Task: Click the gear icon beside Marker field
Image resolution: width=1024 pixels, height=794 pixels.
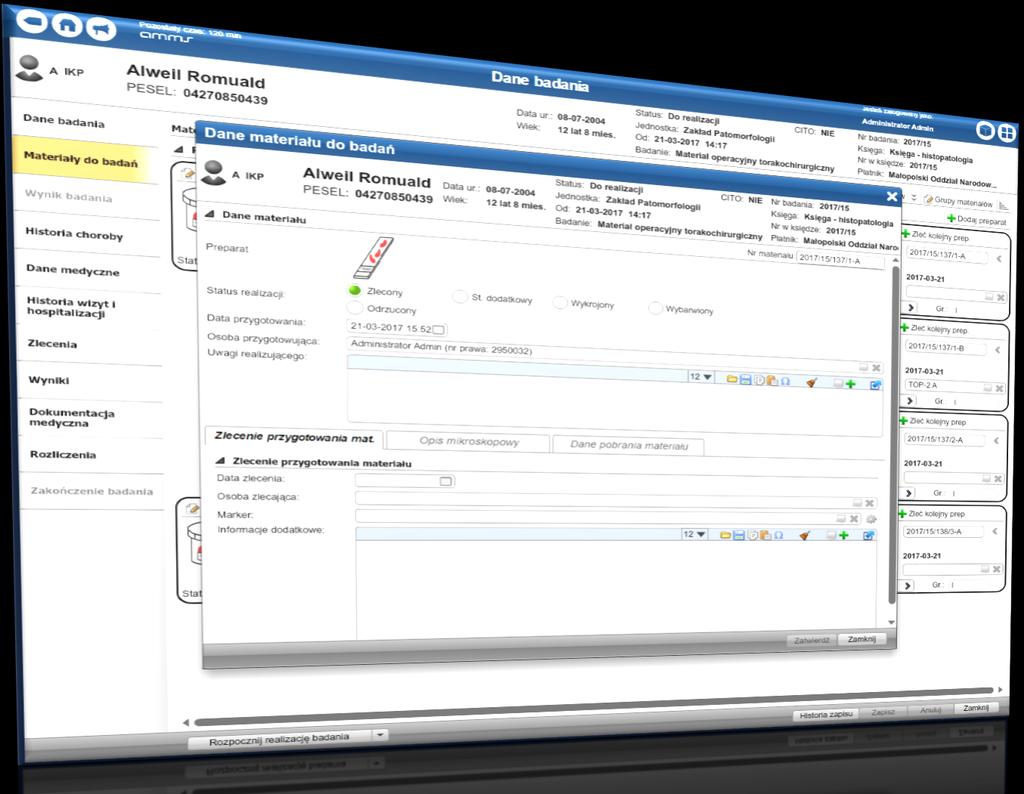Action: click(x=871, y=519)
